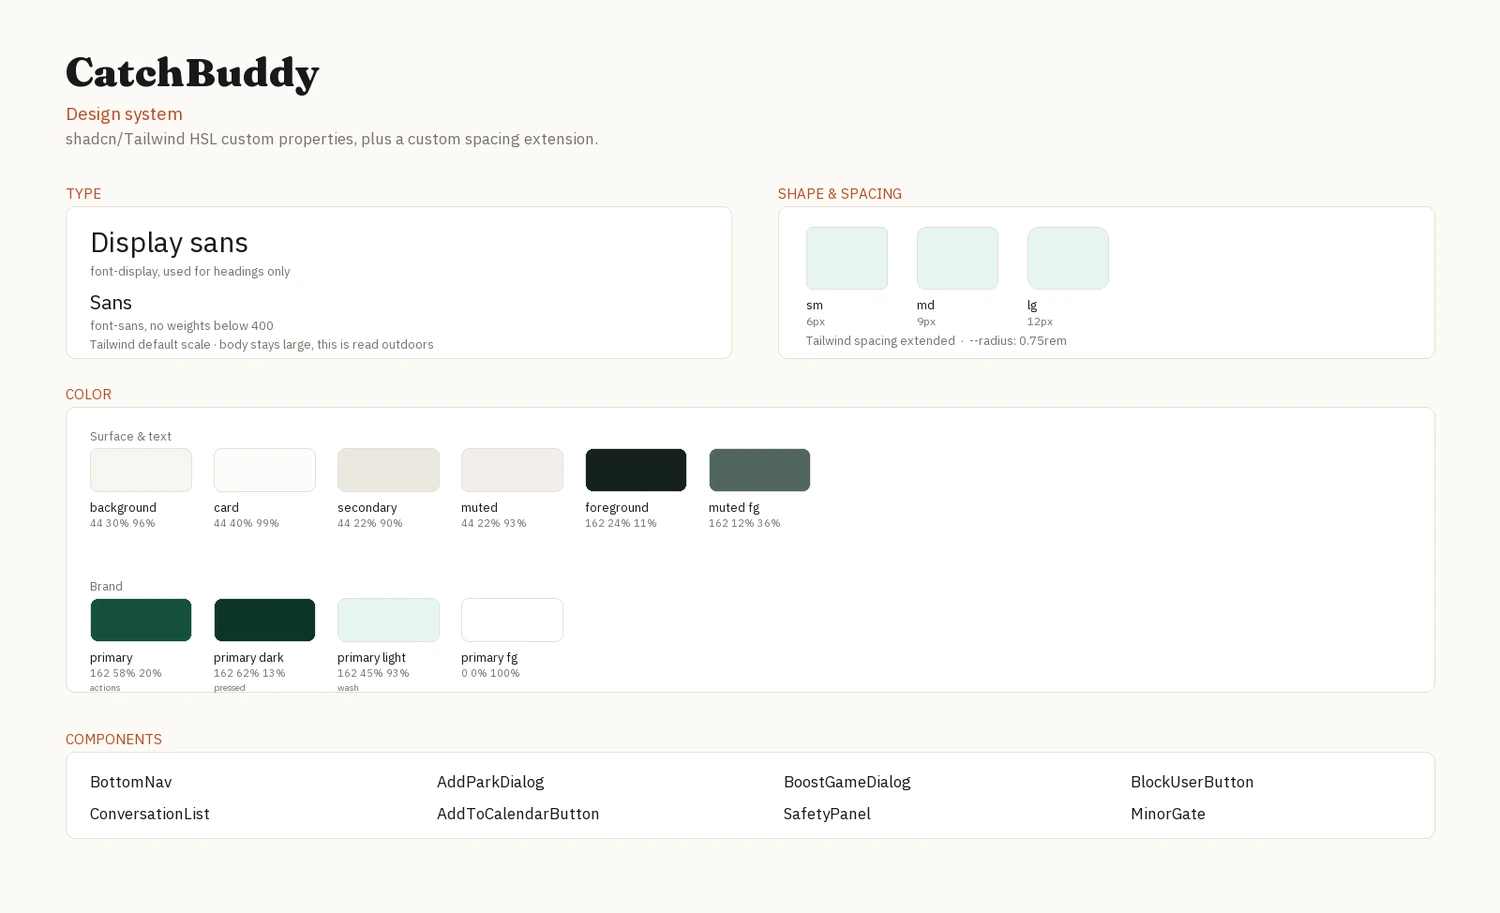Click 'font-sans, no weights below 400' caption
Screen dimensions: 1500x913
click(182, 326)
